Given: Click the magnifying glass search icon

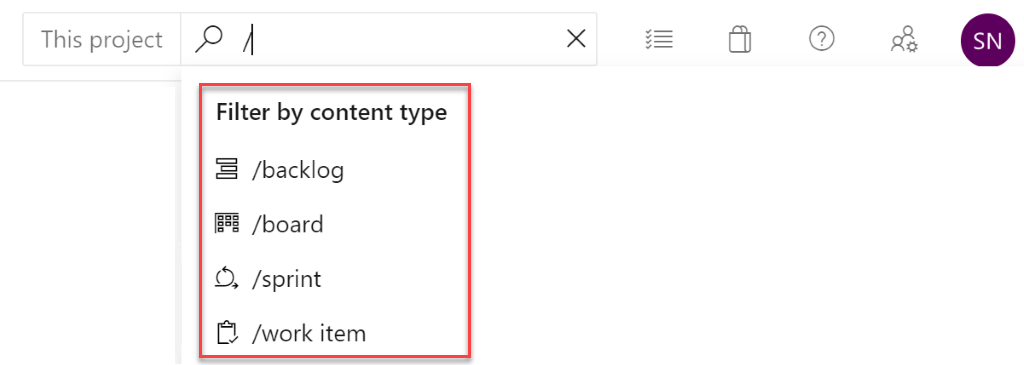Looking at the screenshot, I should point(208,40).
